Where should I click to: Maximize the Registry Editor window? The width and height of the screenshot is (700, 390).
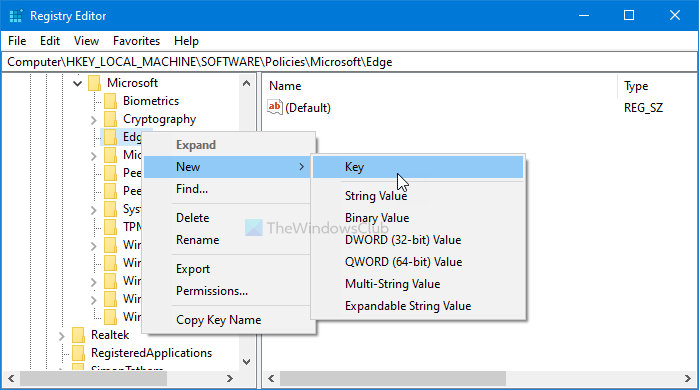pyautogui.click(x=629, y=16)
